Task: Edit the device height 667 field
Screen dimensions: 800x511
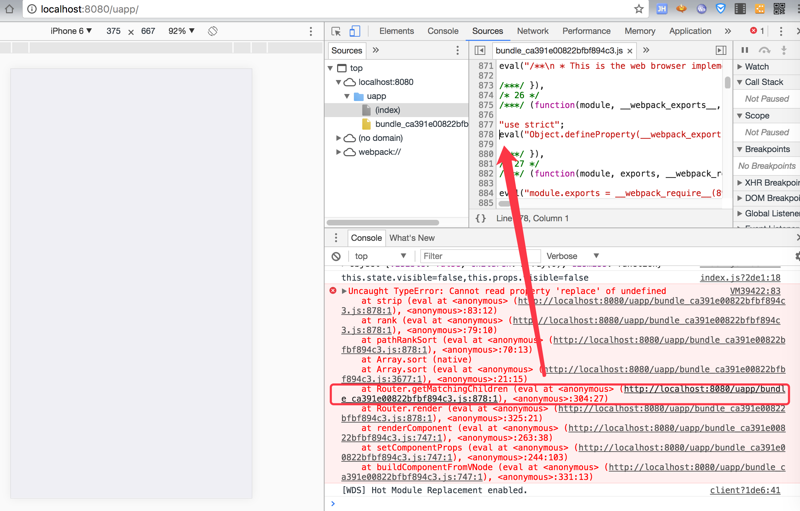Action: (x=148, y=31)
